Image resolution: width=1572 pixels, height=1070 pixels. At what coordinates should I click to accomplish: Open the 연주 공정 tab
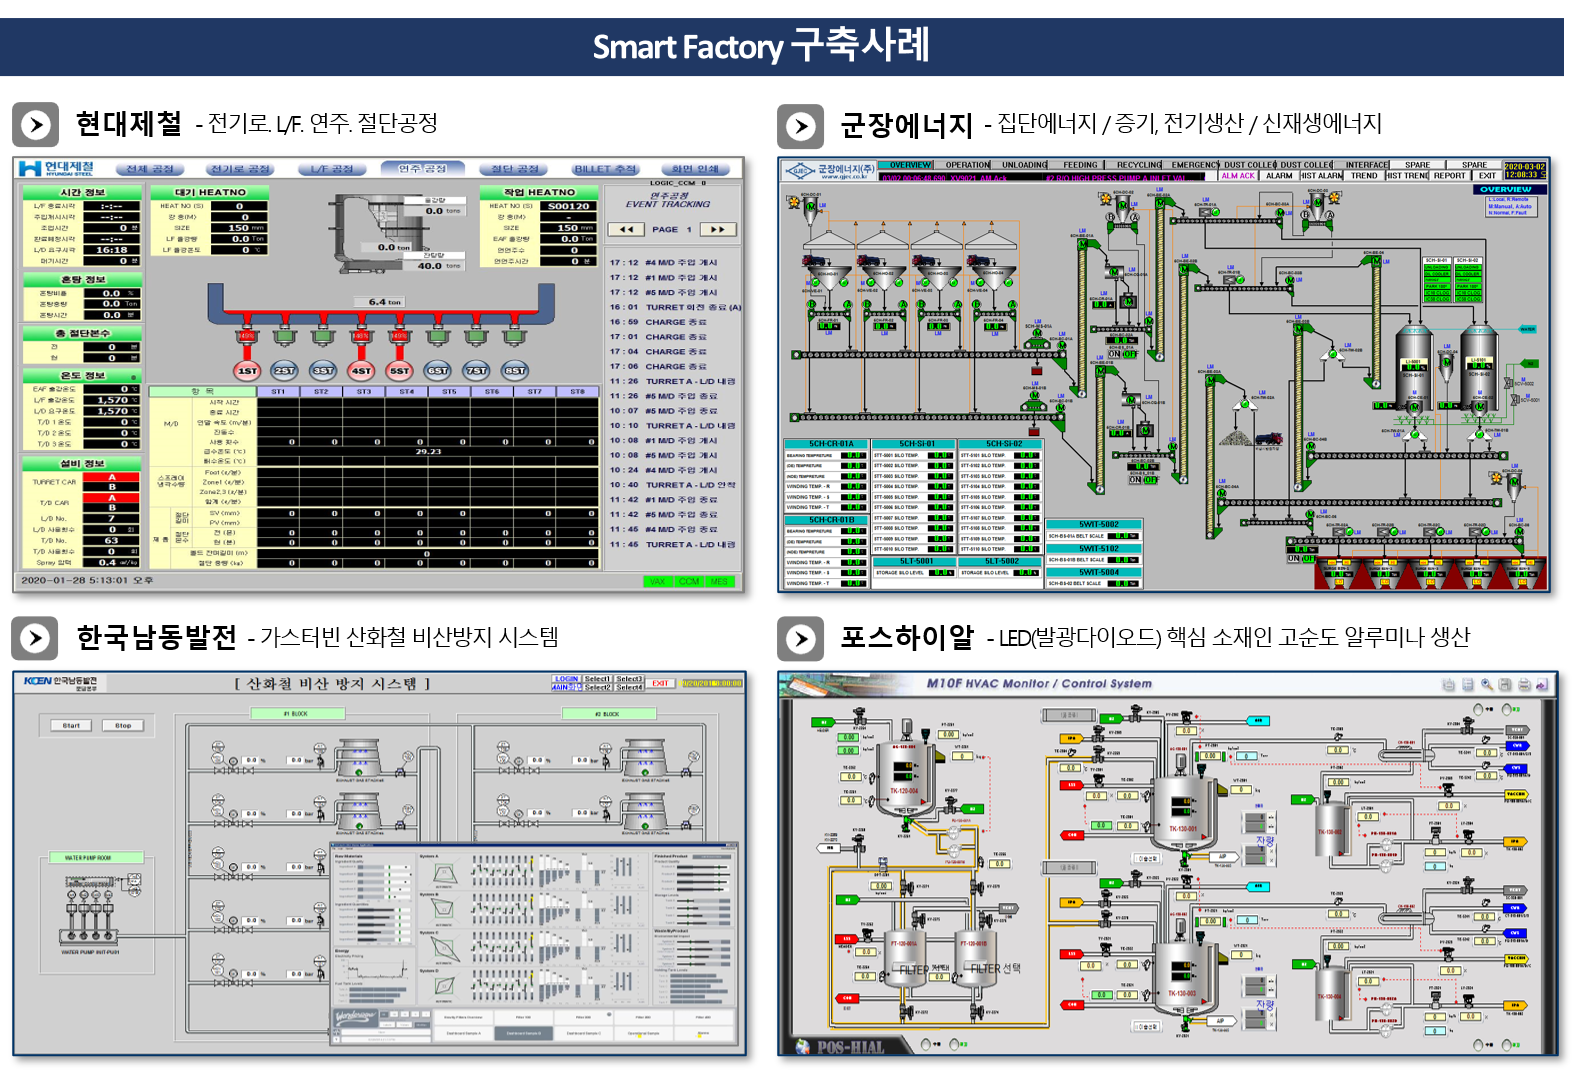click(422, 169)
